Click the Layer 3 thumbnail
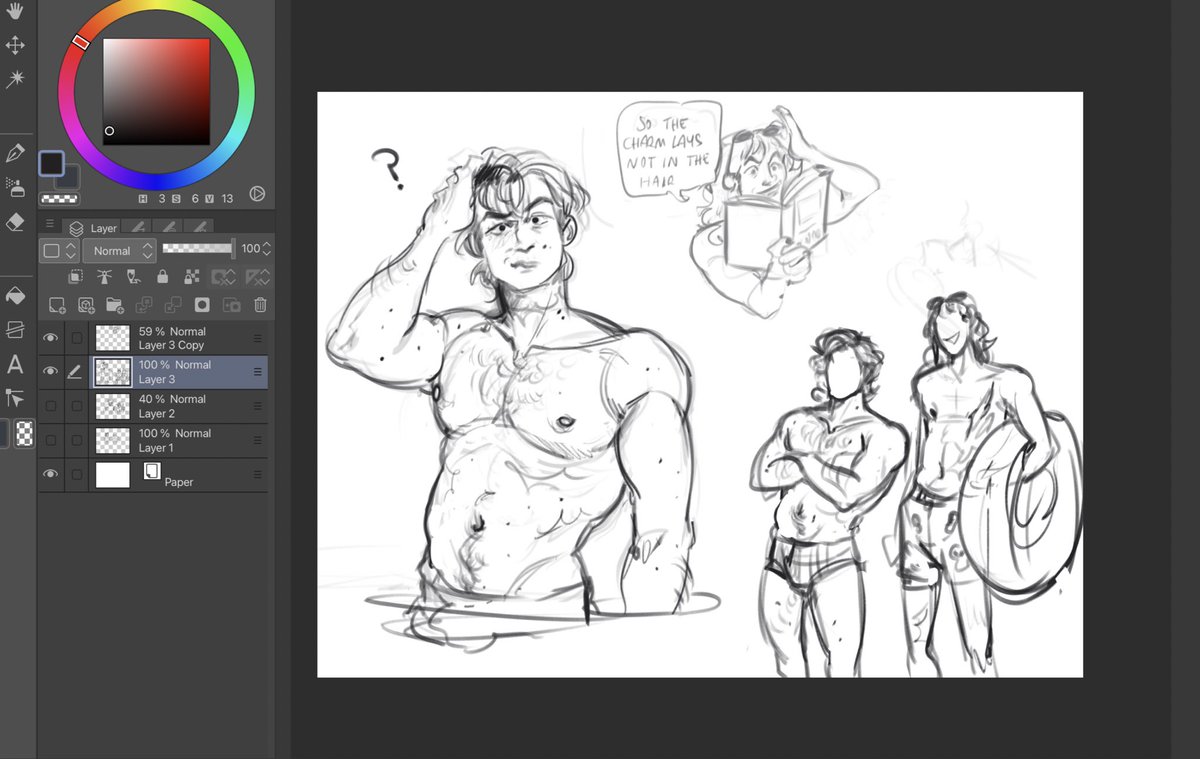The width and height of the screenshot is (1200, 759). (x=113, y=373)
